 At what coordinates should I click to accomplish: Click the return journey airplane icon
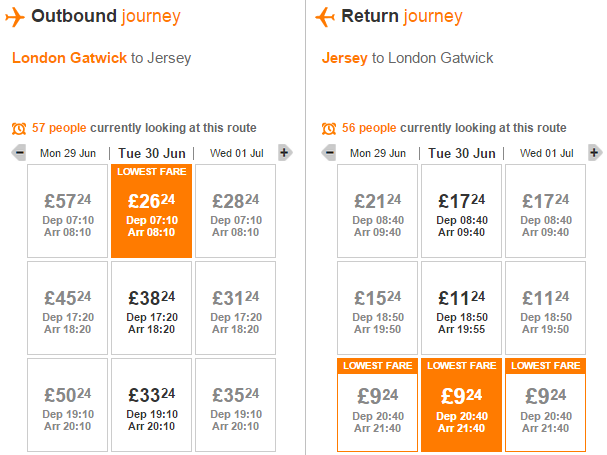pos(325,17)
